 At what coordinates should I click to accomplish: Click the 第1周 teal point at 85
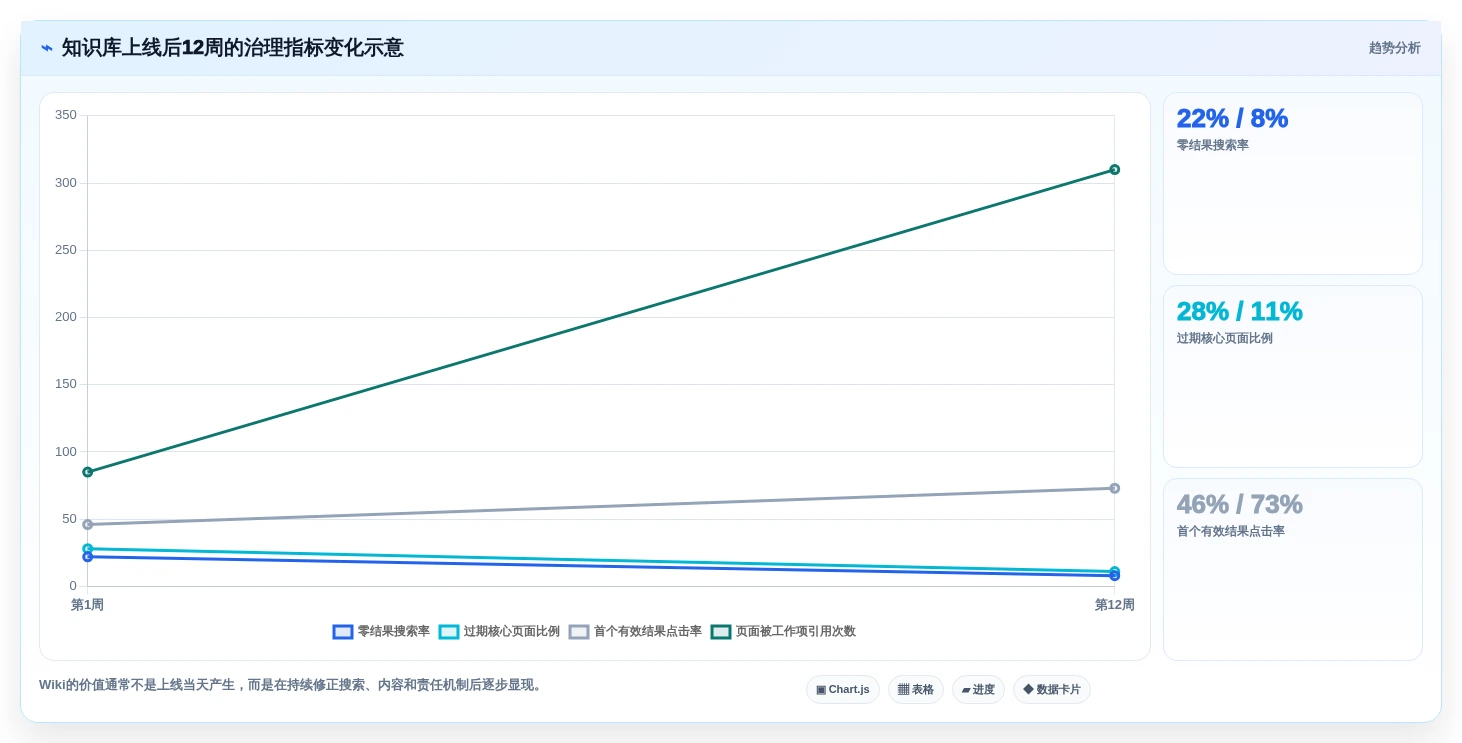(x=88, y=472)
